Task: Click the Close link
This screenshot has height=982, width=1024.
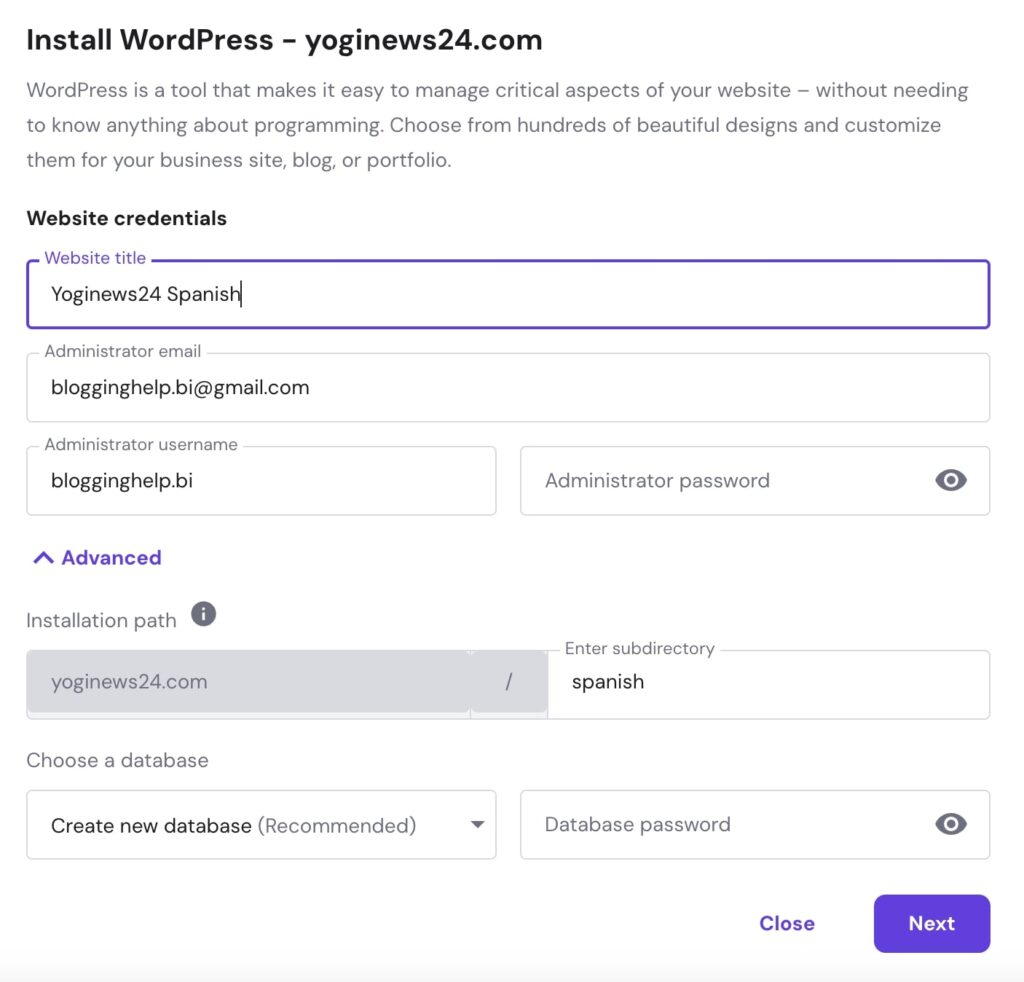Action: click(787, 924)
